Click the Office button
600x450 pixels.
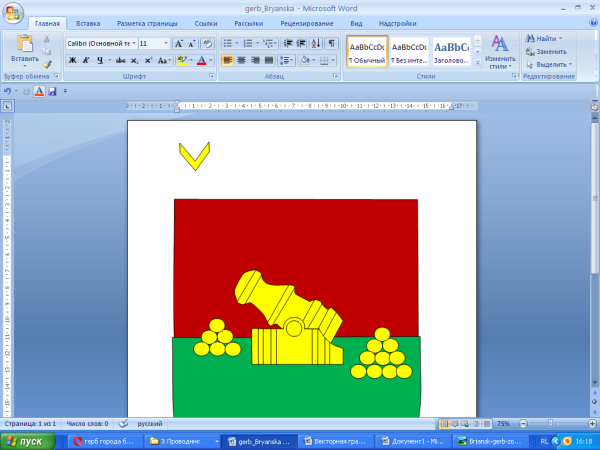click(13, 12)
